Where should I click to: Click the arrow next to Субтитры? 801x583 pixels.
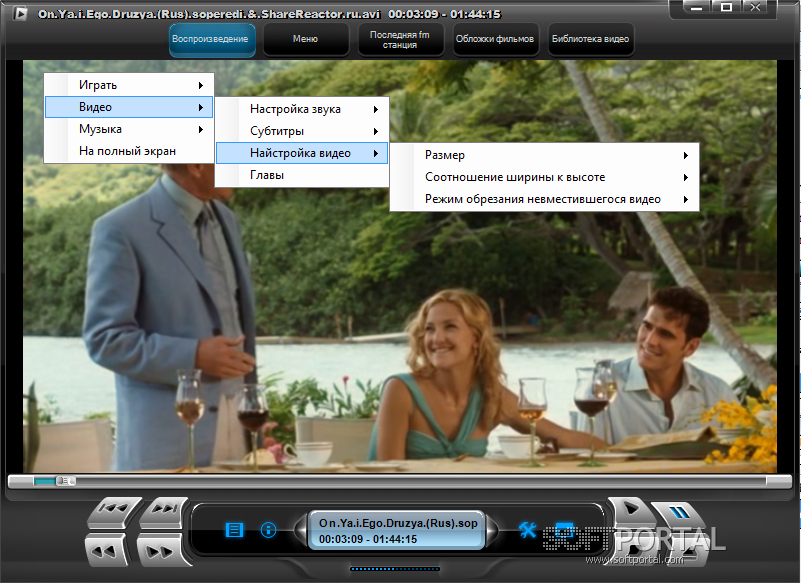pos(376,131)
